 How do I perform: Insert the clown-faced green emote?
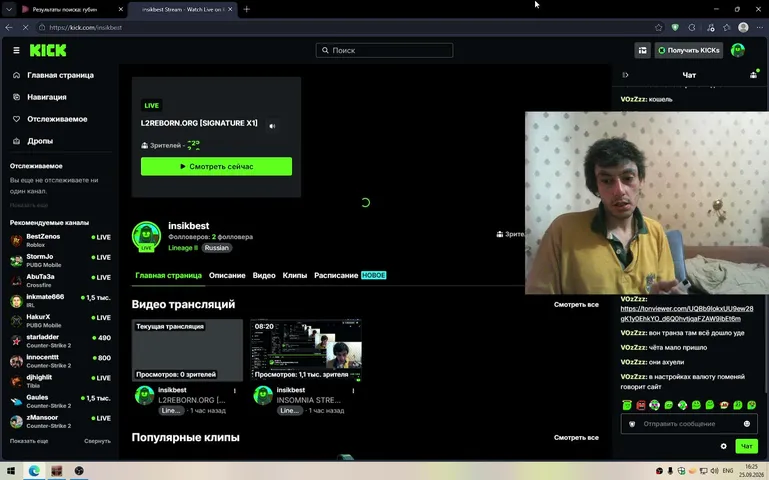pyautogui.click(x=654, y=405)
